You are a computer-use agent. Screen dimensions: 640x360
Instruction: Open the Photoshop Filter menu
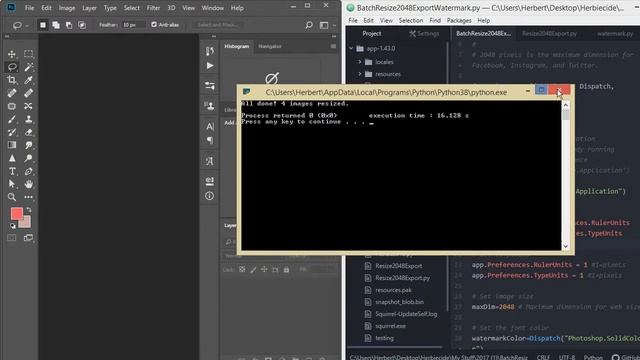point(153,8)
